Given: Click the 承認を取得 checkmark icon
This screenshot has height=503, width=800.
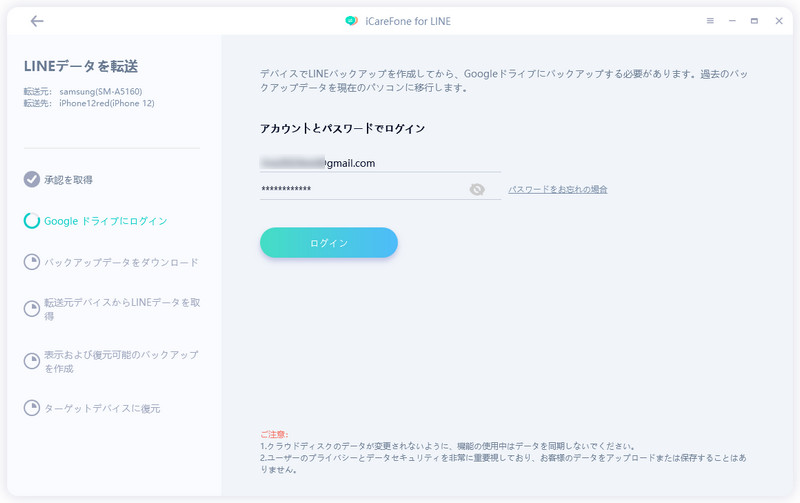Looking at the screenshot, I should pos(32,180).
